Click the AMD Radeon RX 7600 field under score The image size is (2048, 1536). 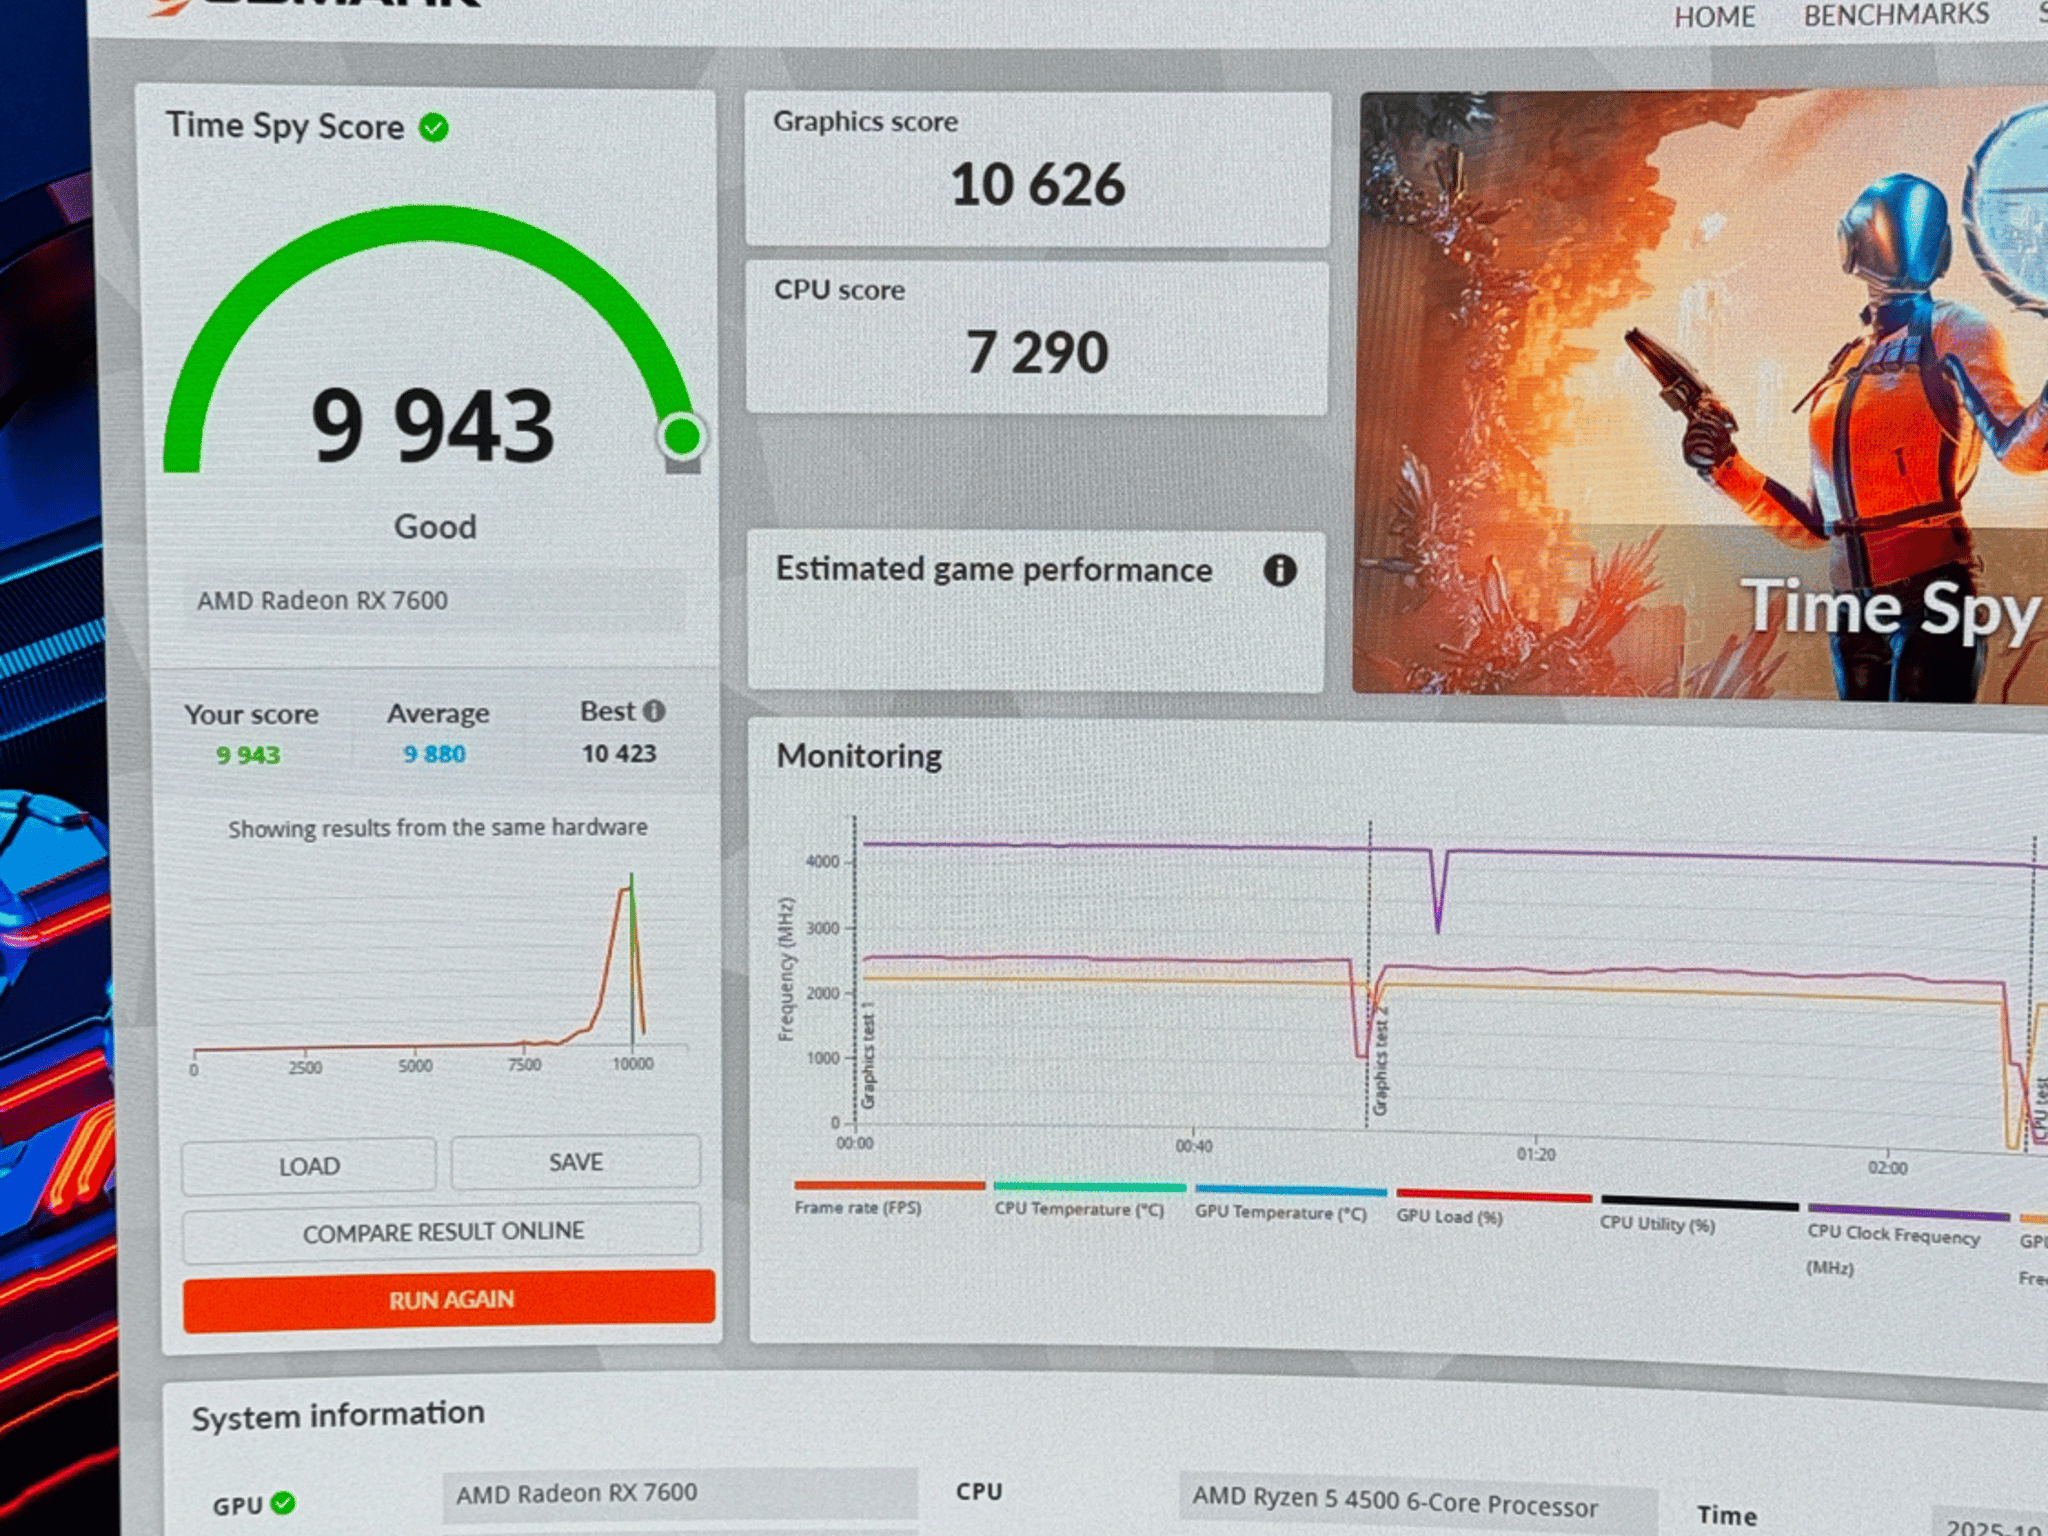pos(434,600)
